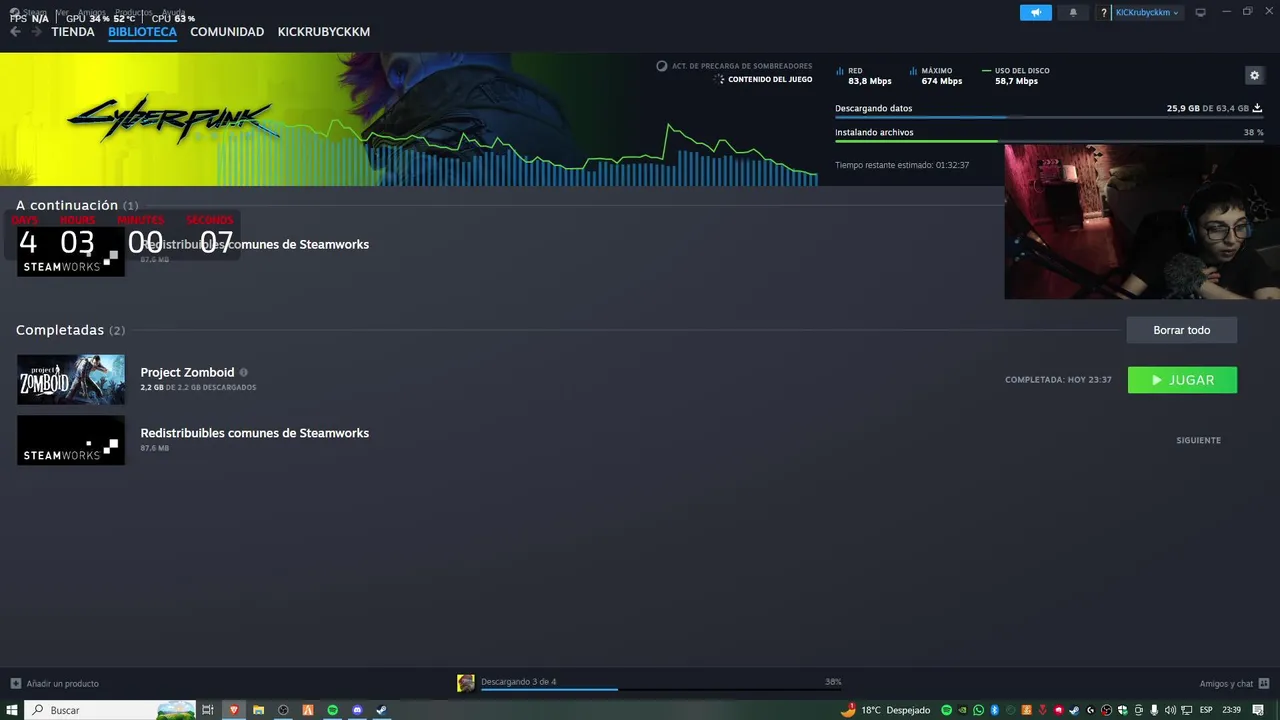Image resolution: width=1280 pixels, height=720 pixels.
Task: Open the COMUNIDAD tab
Action: click(x=227, y=32)
